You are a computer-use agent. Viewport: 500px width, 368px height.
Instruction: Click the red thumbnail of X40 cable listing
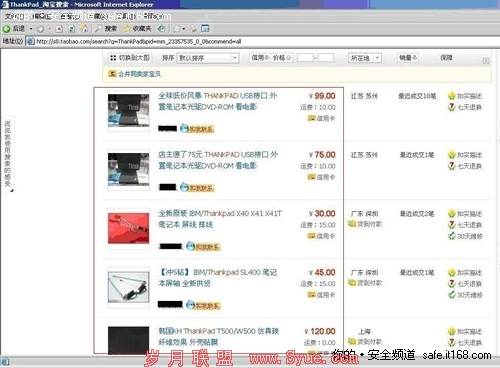[x=128, y=228]
